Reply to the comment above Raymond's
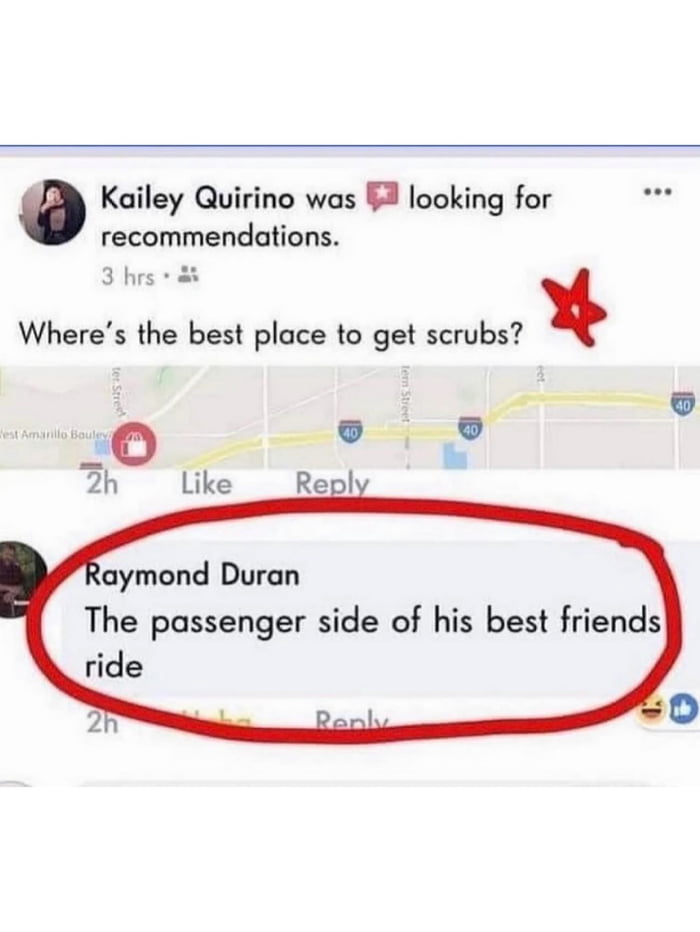 [333, 484]
